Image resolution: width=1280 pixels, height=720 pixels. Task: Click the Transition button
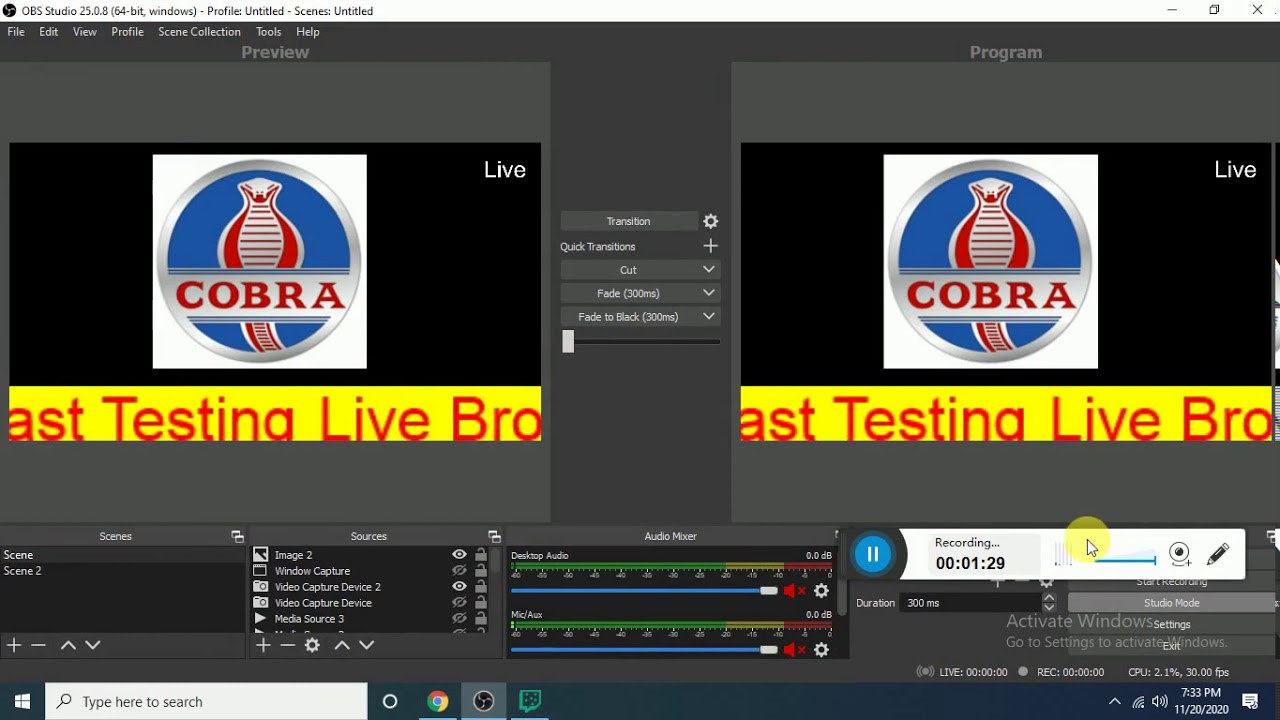click(x=629, y=221)
